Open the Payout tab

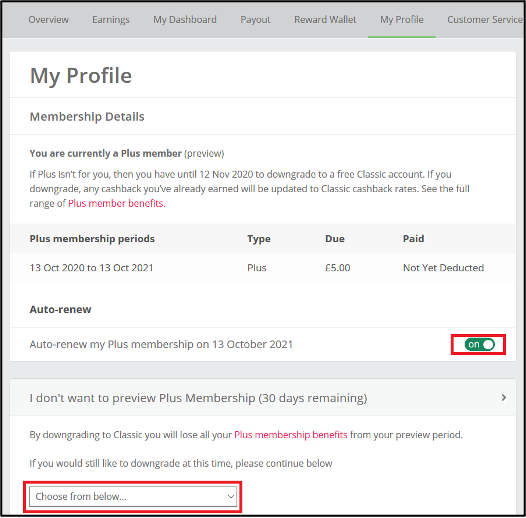(x=255, y=20)
